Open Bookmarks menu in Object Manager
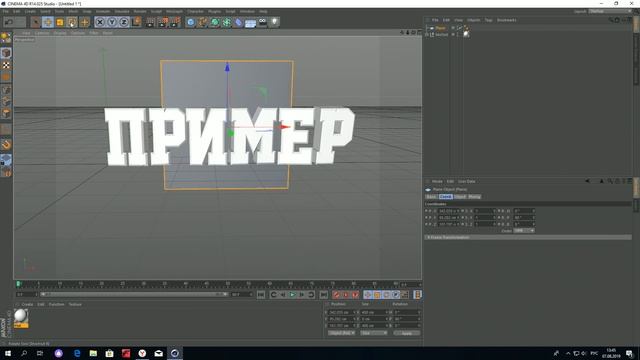The image size is (640, 360). 507,20
